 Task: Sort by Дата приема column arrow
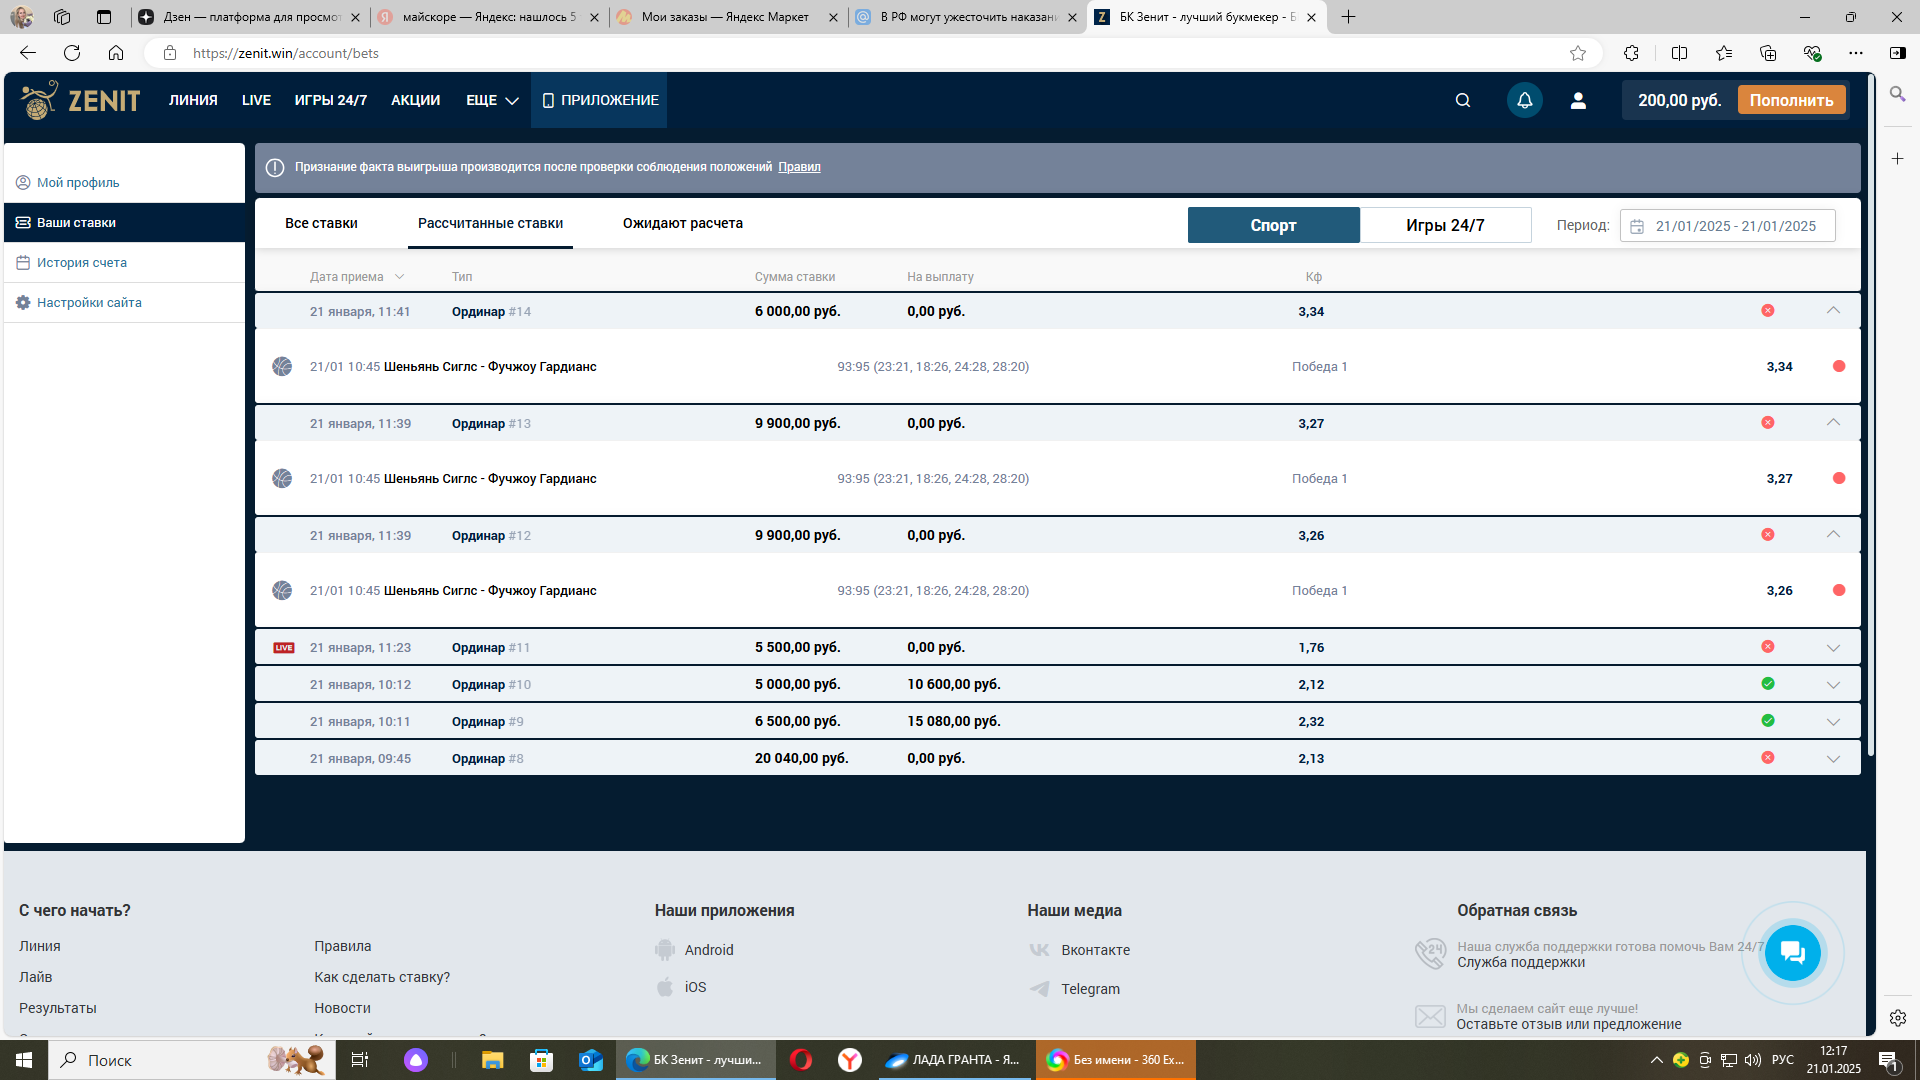point(400,277)
